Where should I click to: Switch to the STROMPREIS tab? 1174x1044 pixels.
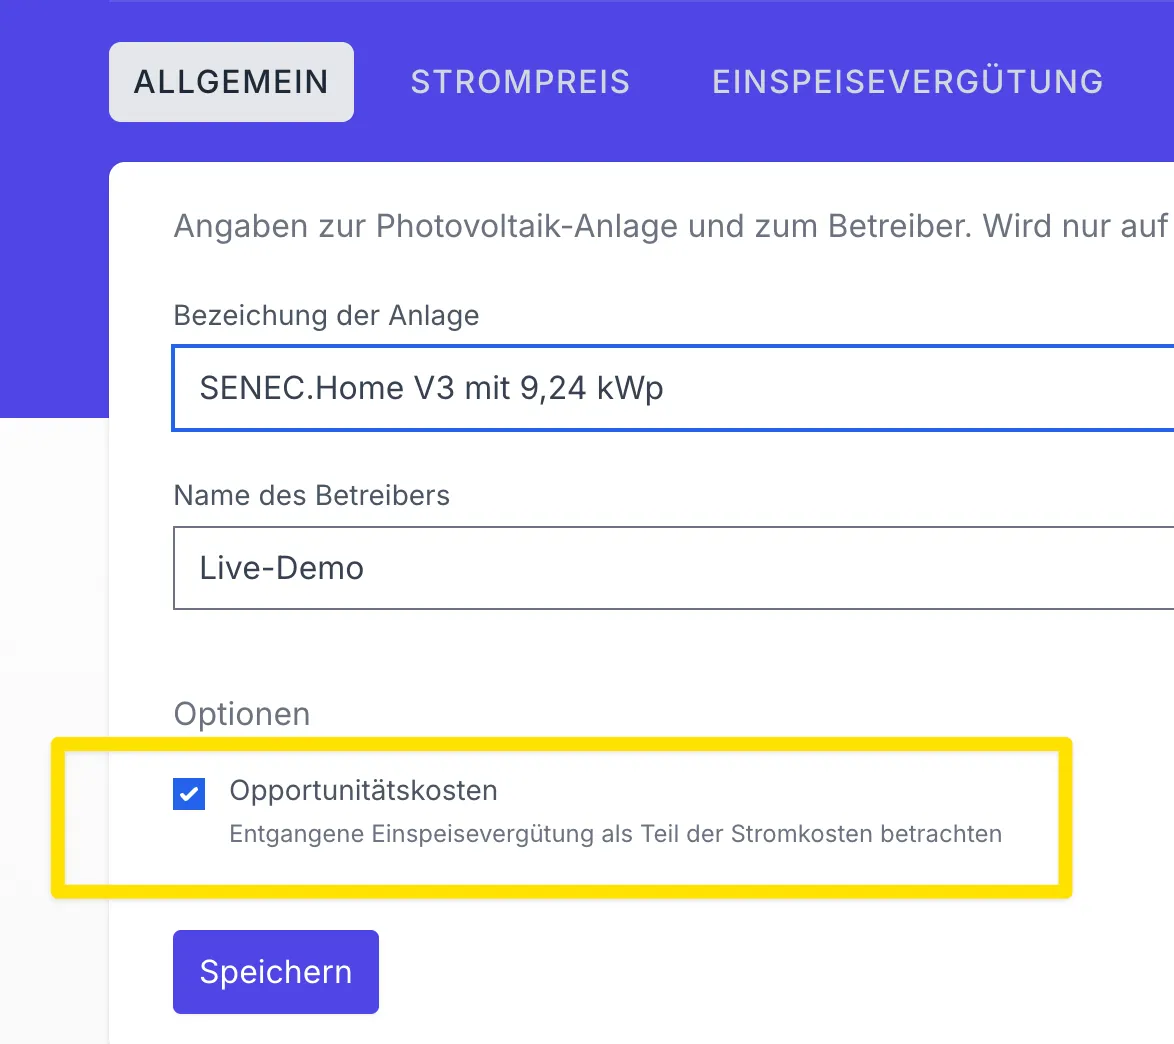click(519, 82)
